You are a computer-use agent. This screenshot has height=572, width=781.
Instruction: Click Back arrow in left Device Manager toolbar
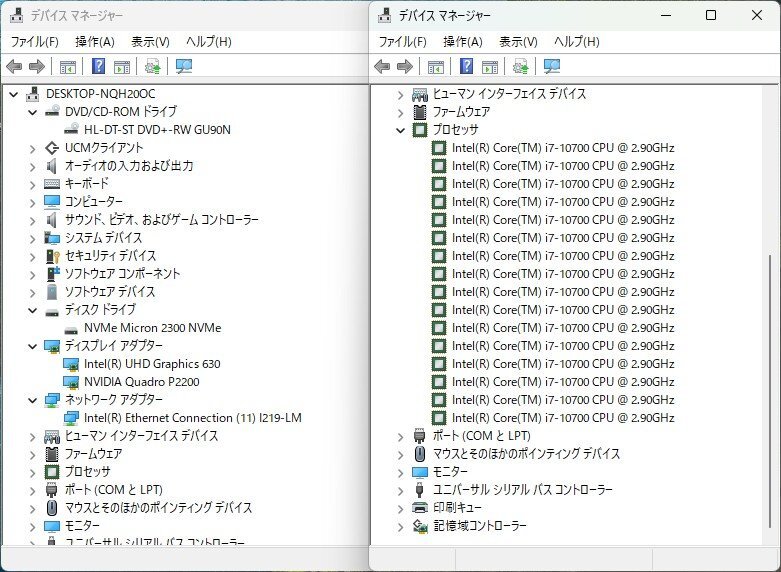[14, 66]
